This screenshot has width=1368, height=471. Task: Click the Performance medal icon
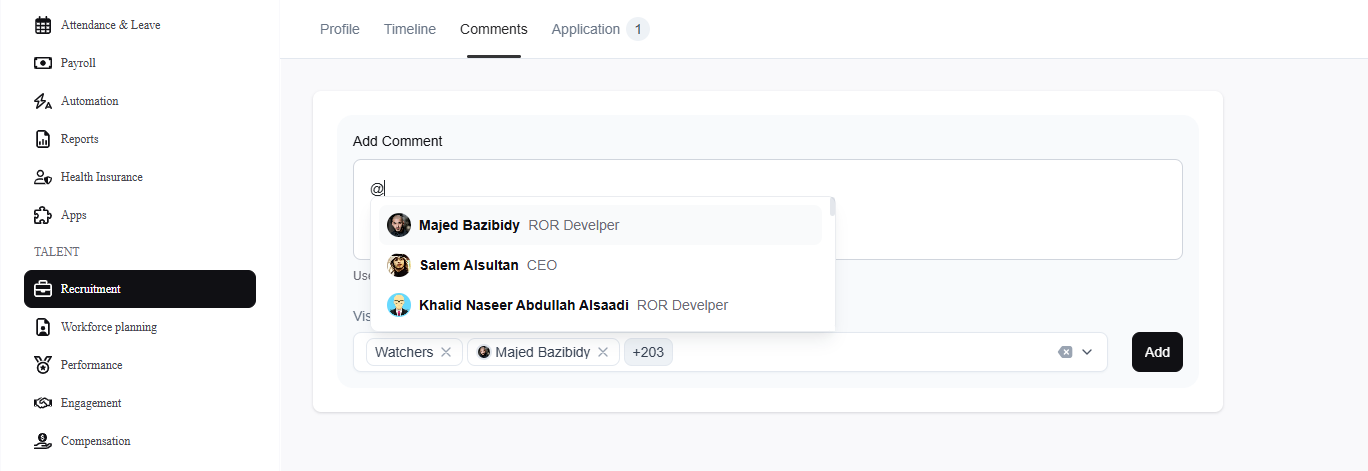(43, 365)
